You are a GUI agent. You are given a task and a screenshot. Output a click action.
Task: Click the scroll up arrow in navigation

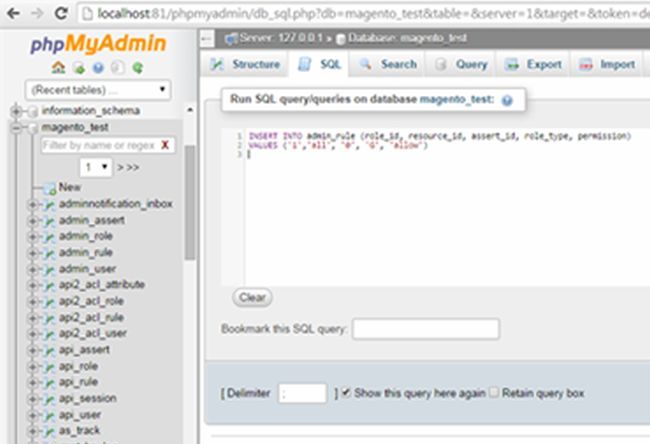(x=189, y=110)
